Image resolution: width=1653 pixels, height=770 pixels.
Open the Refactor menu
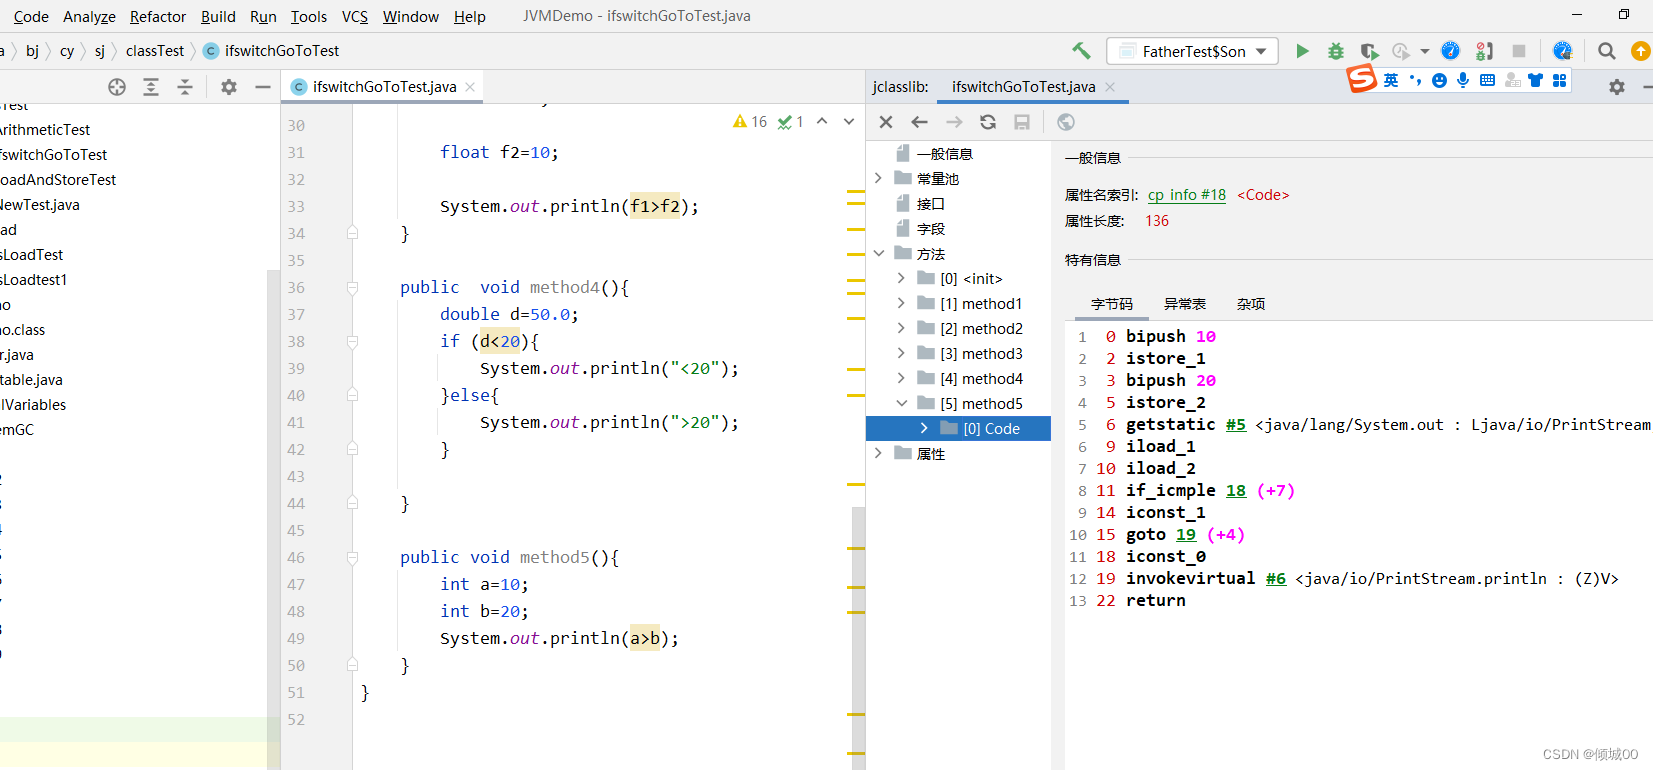pos(158,16)
